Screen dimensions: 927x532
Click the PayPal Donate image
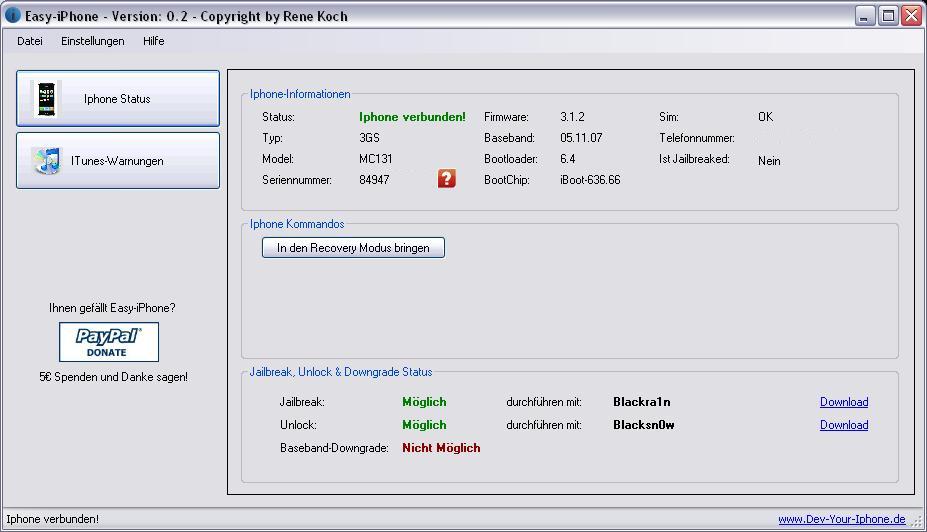[108, 342]
